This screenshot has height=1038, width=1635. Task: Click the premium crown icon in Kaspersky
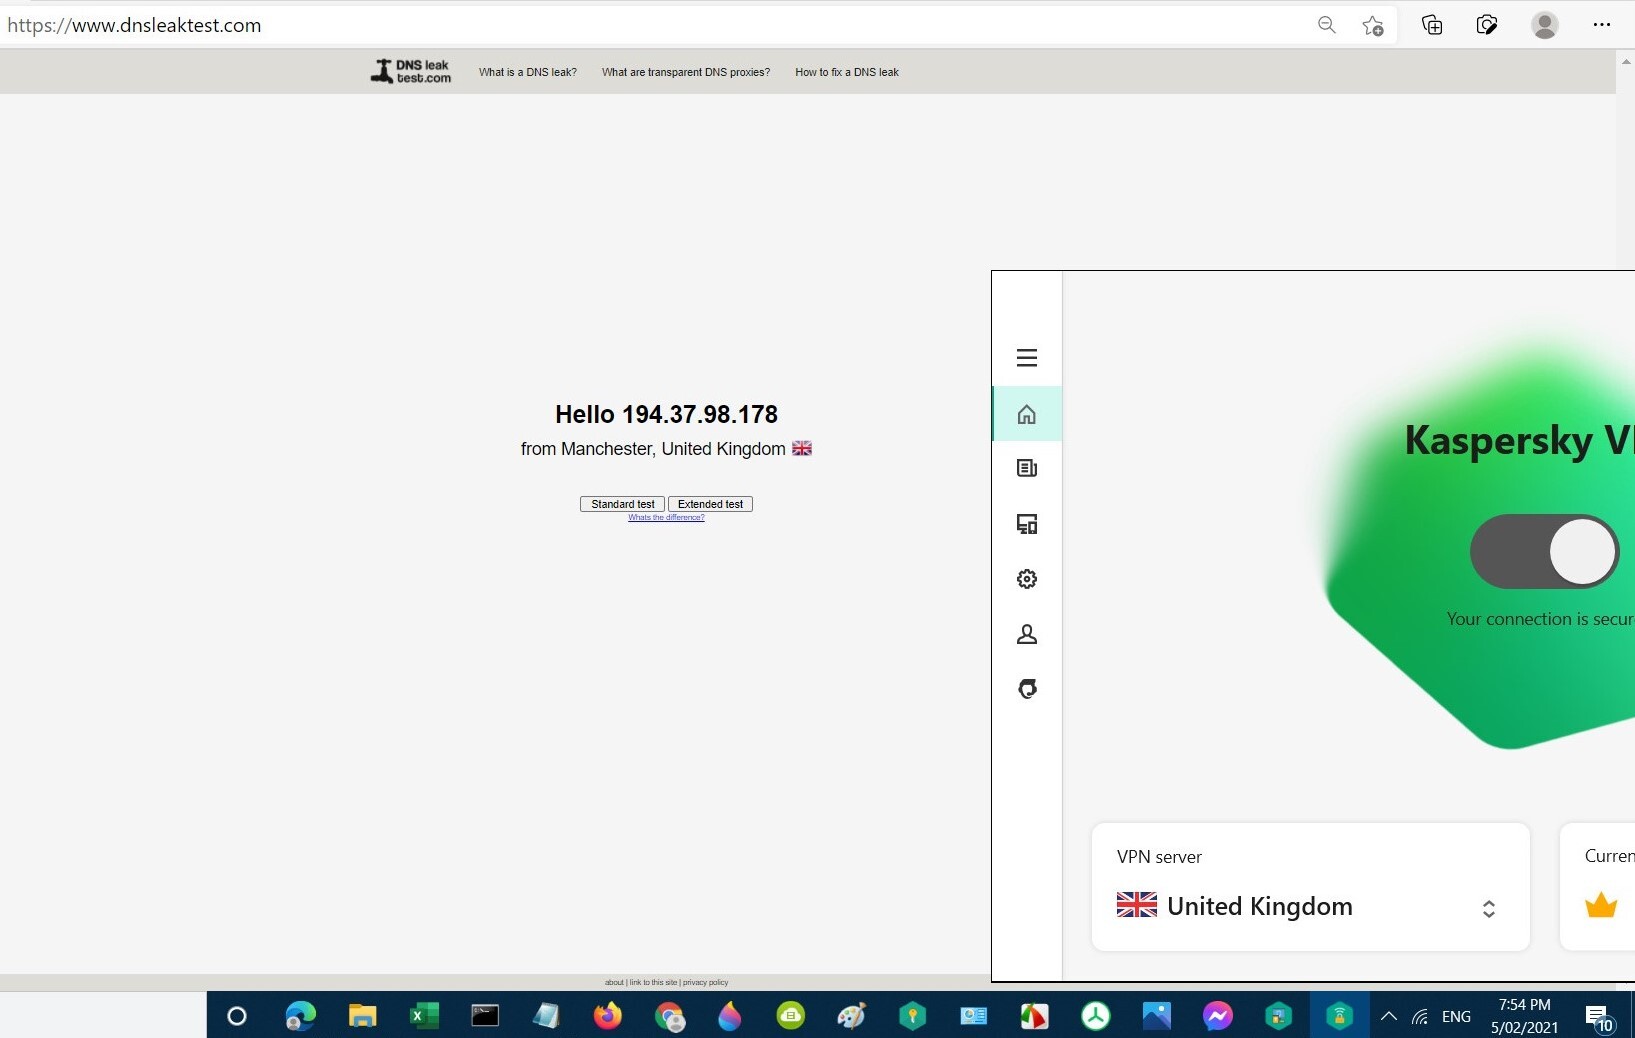[x=1601, y=905]
